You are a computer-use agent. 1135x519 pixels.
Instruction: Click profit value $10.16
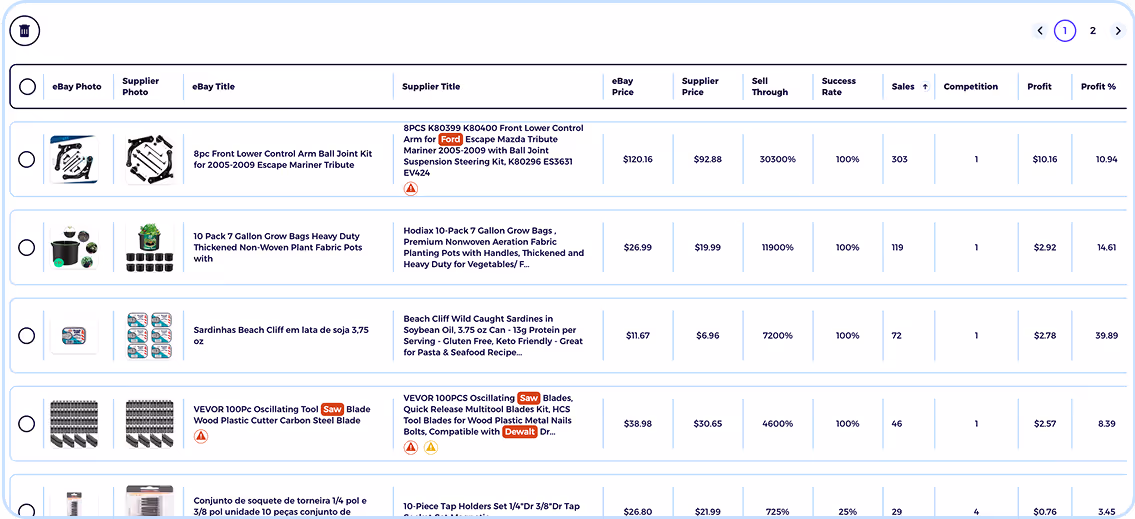[1045, 159]
